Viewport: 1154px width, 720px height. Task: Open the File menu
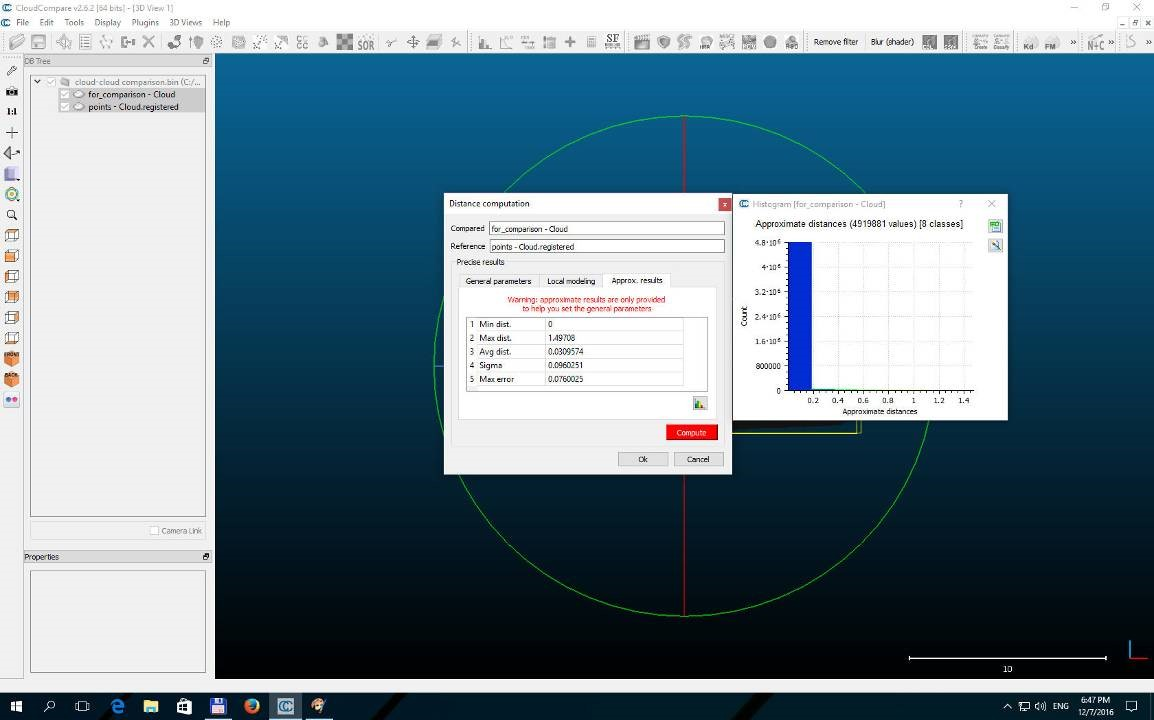[x=23, y=23]
